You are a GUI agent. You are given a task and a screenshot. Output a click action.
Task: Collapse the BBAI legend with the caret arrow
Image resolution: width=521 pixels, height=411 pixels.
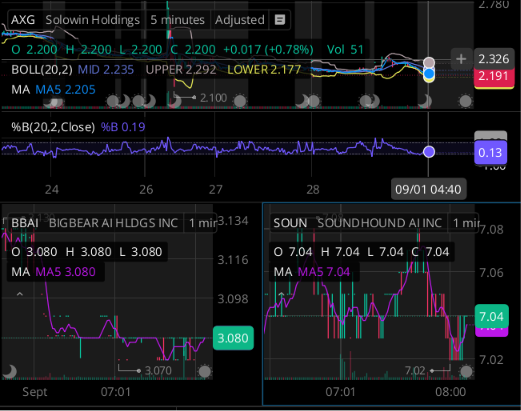click(20, 294)
